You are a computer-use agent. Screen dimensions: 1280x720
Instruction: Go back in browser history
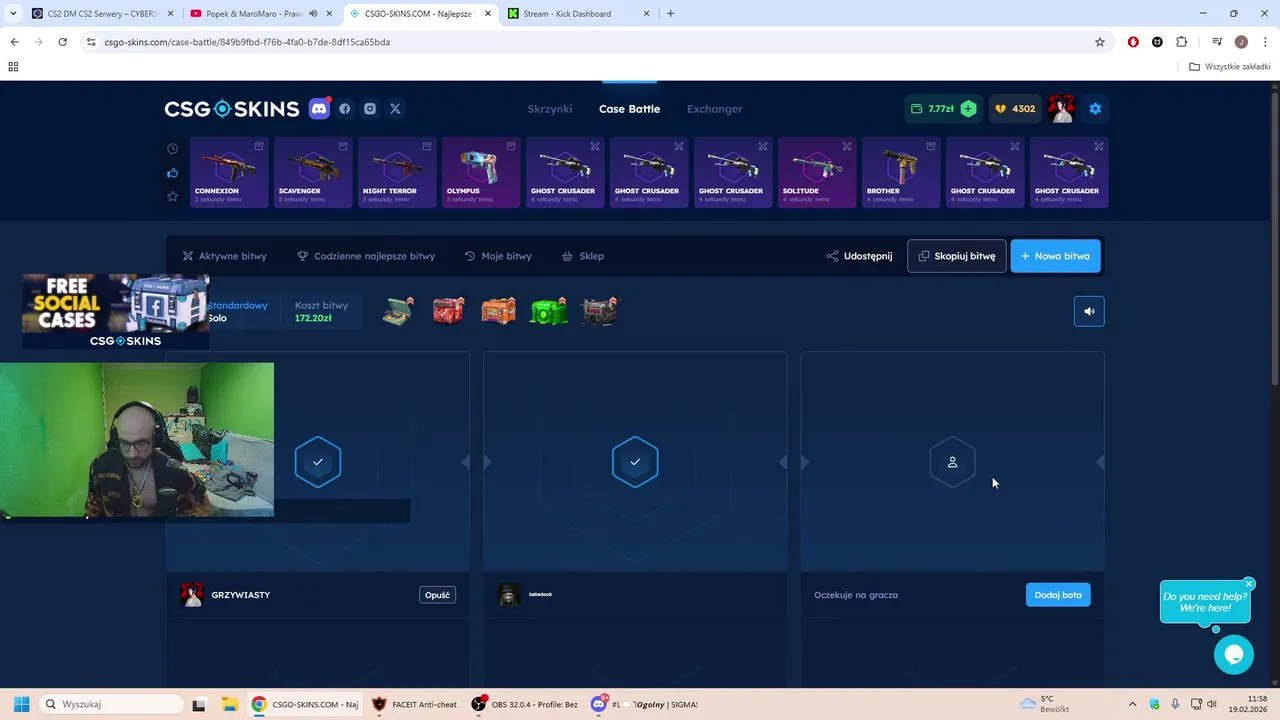(x=14, y=42)
